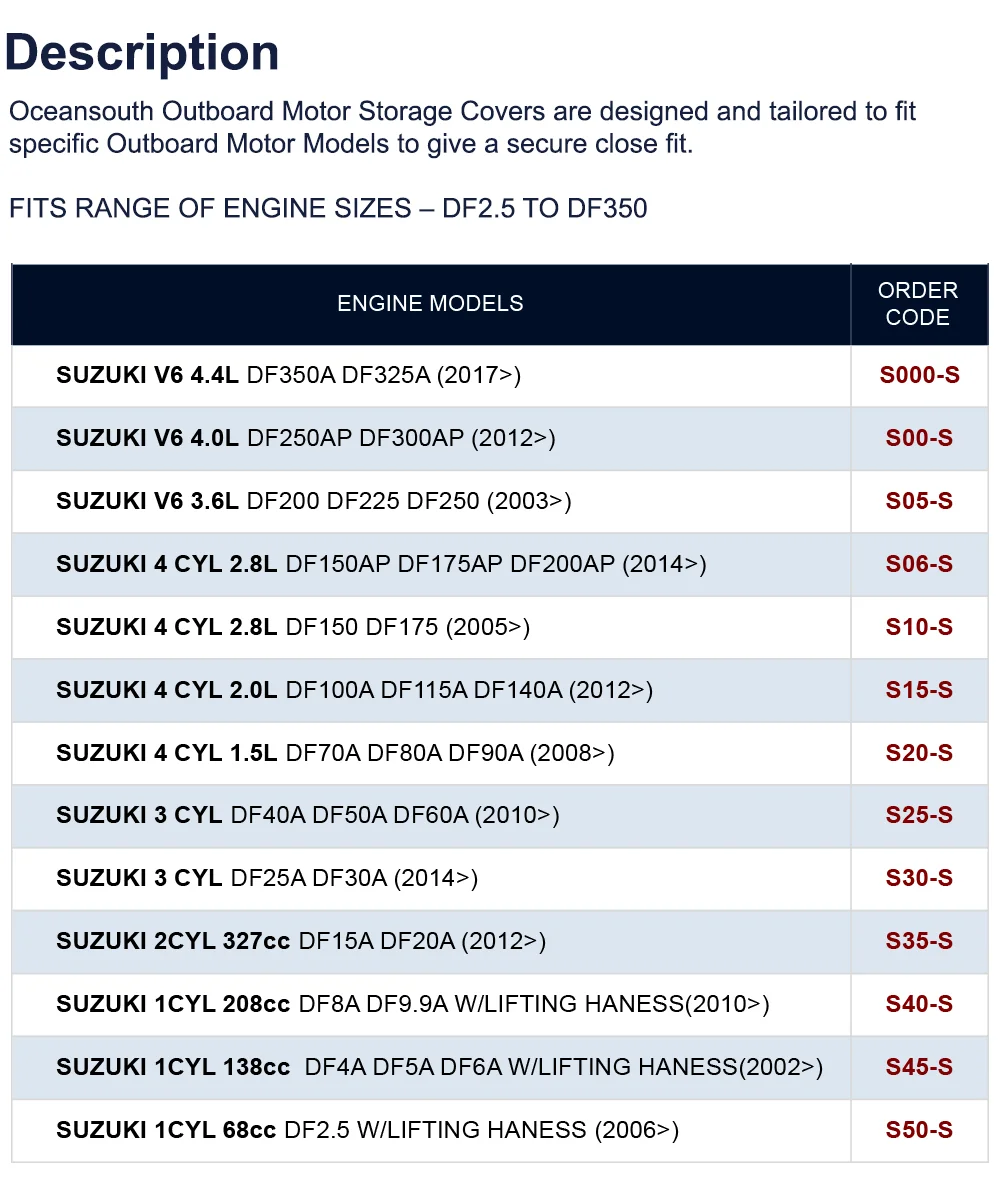Choose the S15-S order code
Screen dimensions: 1000x1200
(919, 690)
